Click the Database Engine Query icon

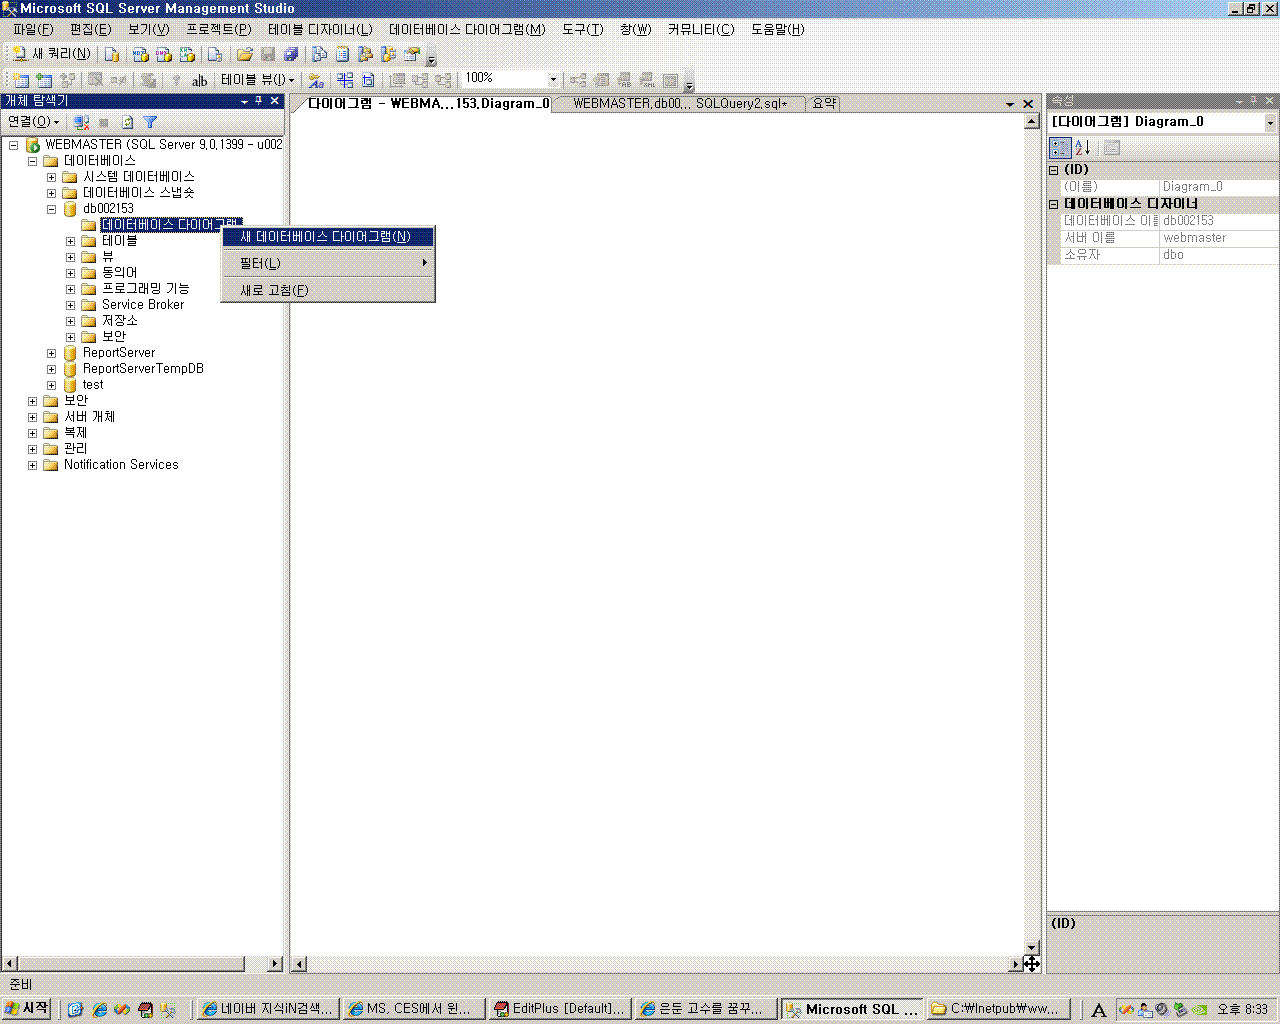click(x=113, y=54)
